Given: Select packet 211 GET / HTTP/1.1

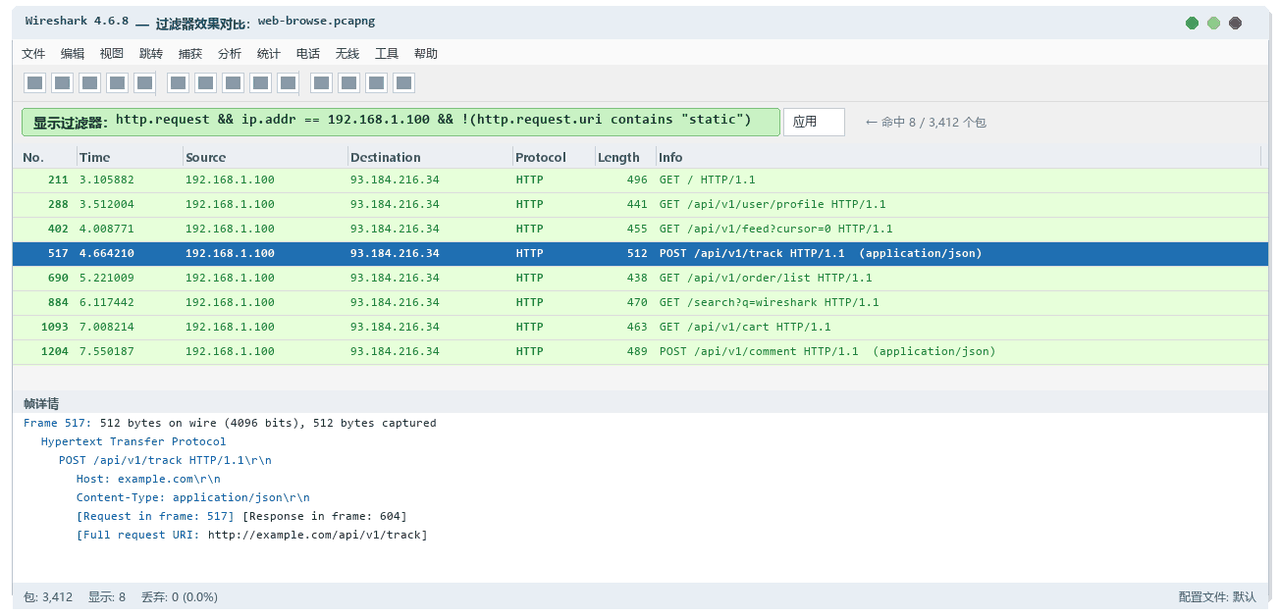Looking at the screenshot, I should click(640, 180).
